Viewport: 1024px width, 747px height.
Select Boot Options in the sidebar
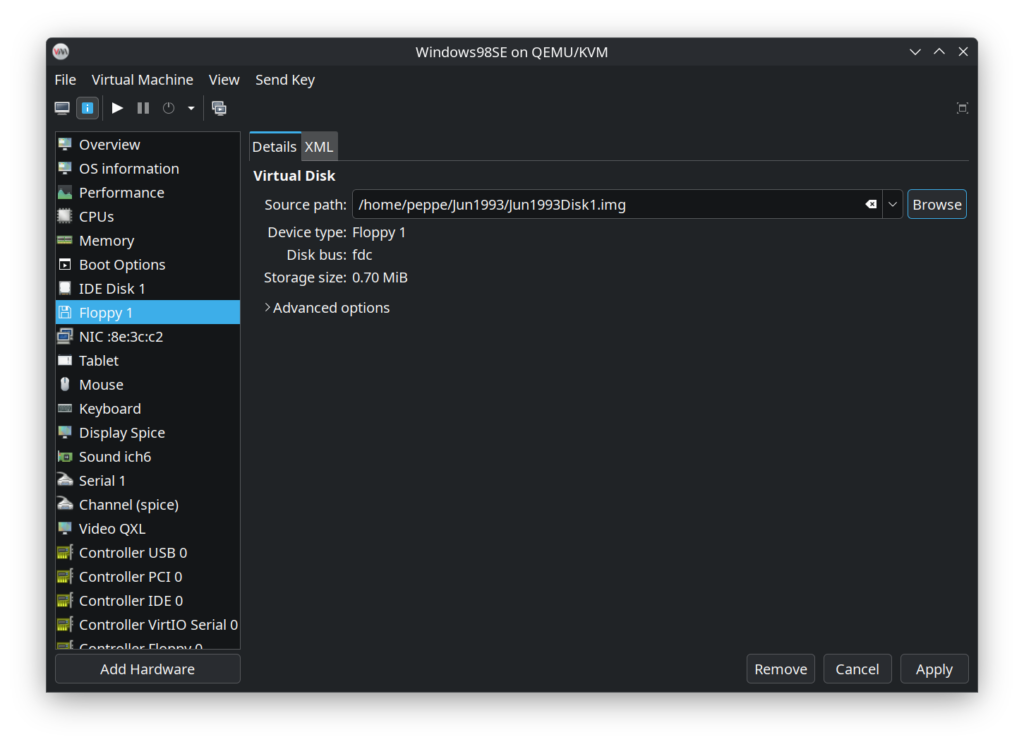tap(122, 264)
